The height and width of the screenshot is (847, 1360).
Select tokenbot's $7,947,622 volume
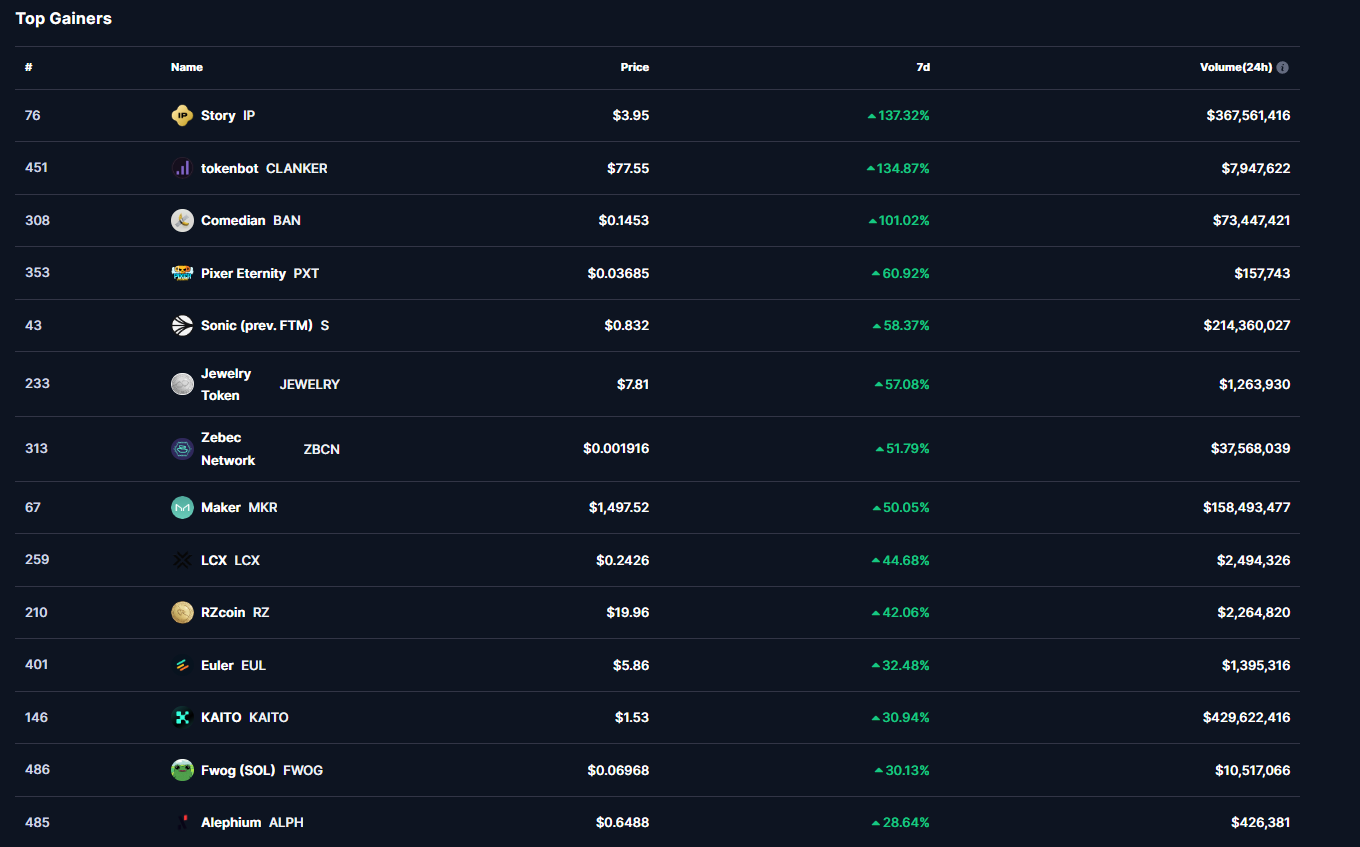click(1256, 168)
